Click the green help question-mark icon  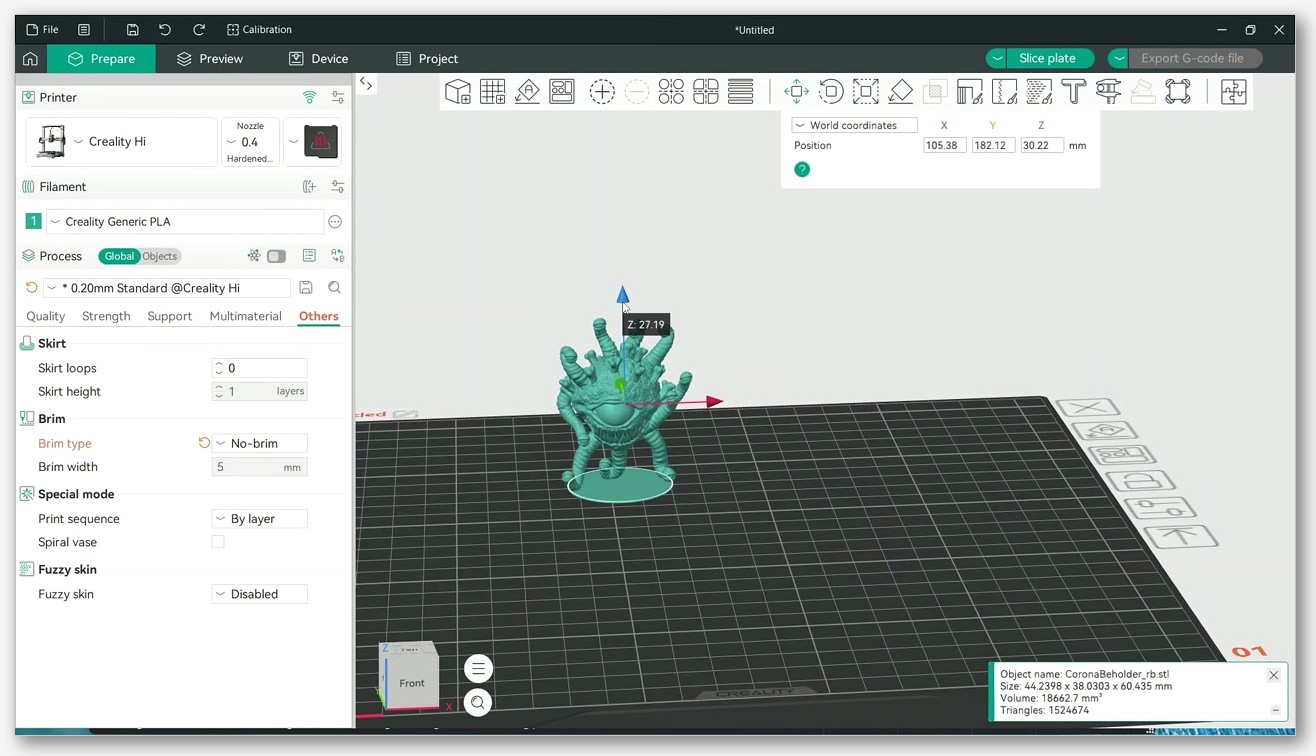(802, 170)
